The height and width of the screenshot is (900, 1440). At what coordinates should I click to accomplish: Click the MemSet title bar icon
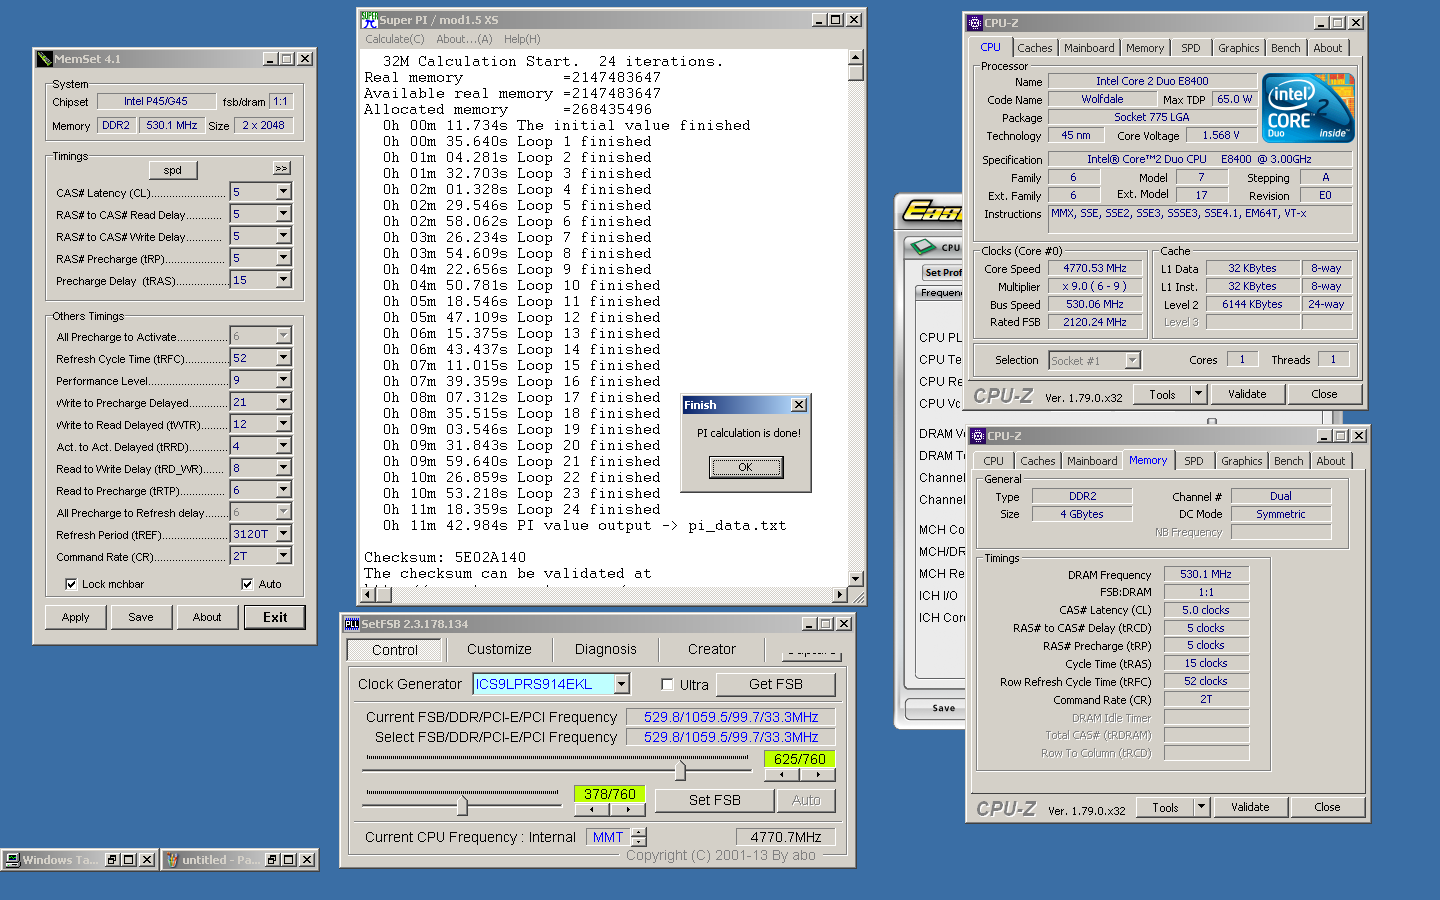[x=45, y=59]
